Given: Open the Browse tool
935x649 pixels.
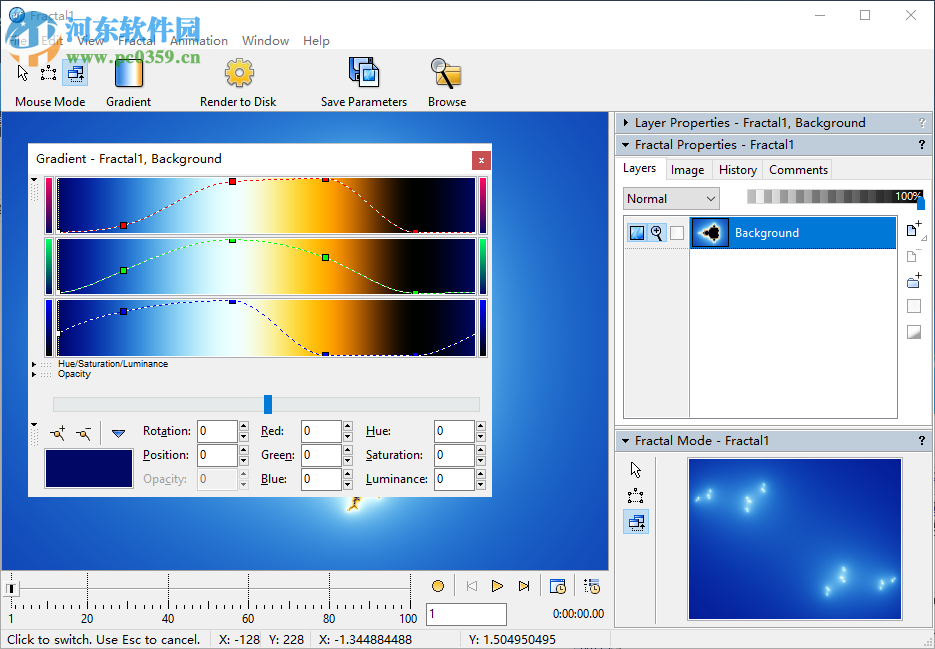Looking at the screenshot, I should (x=446, y=74).
